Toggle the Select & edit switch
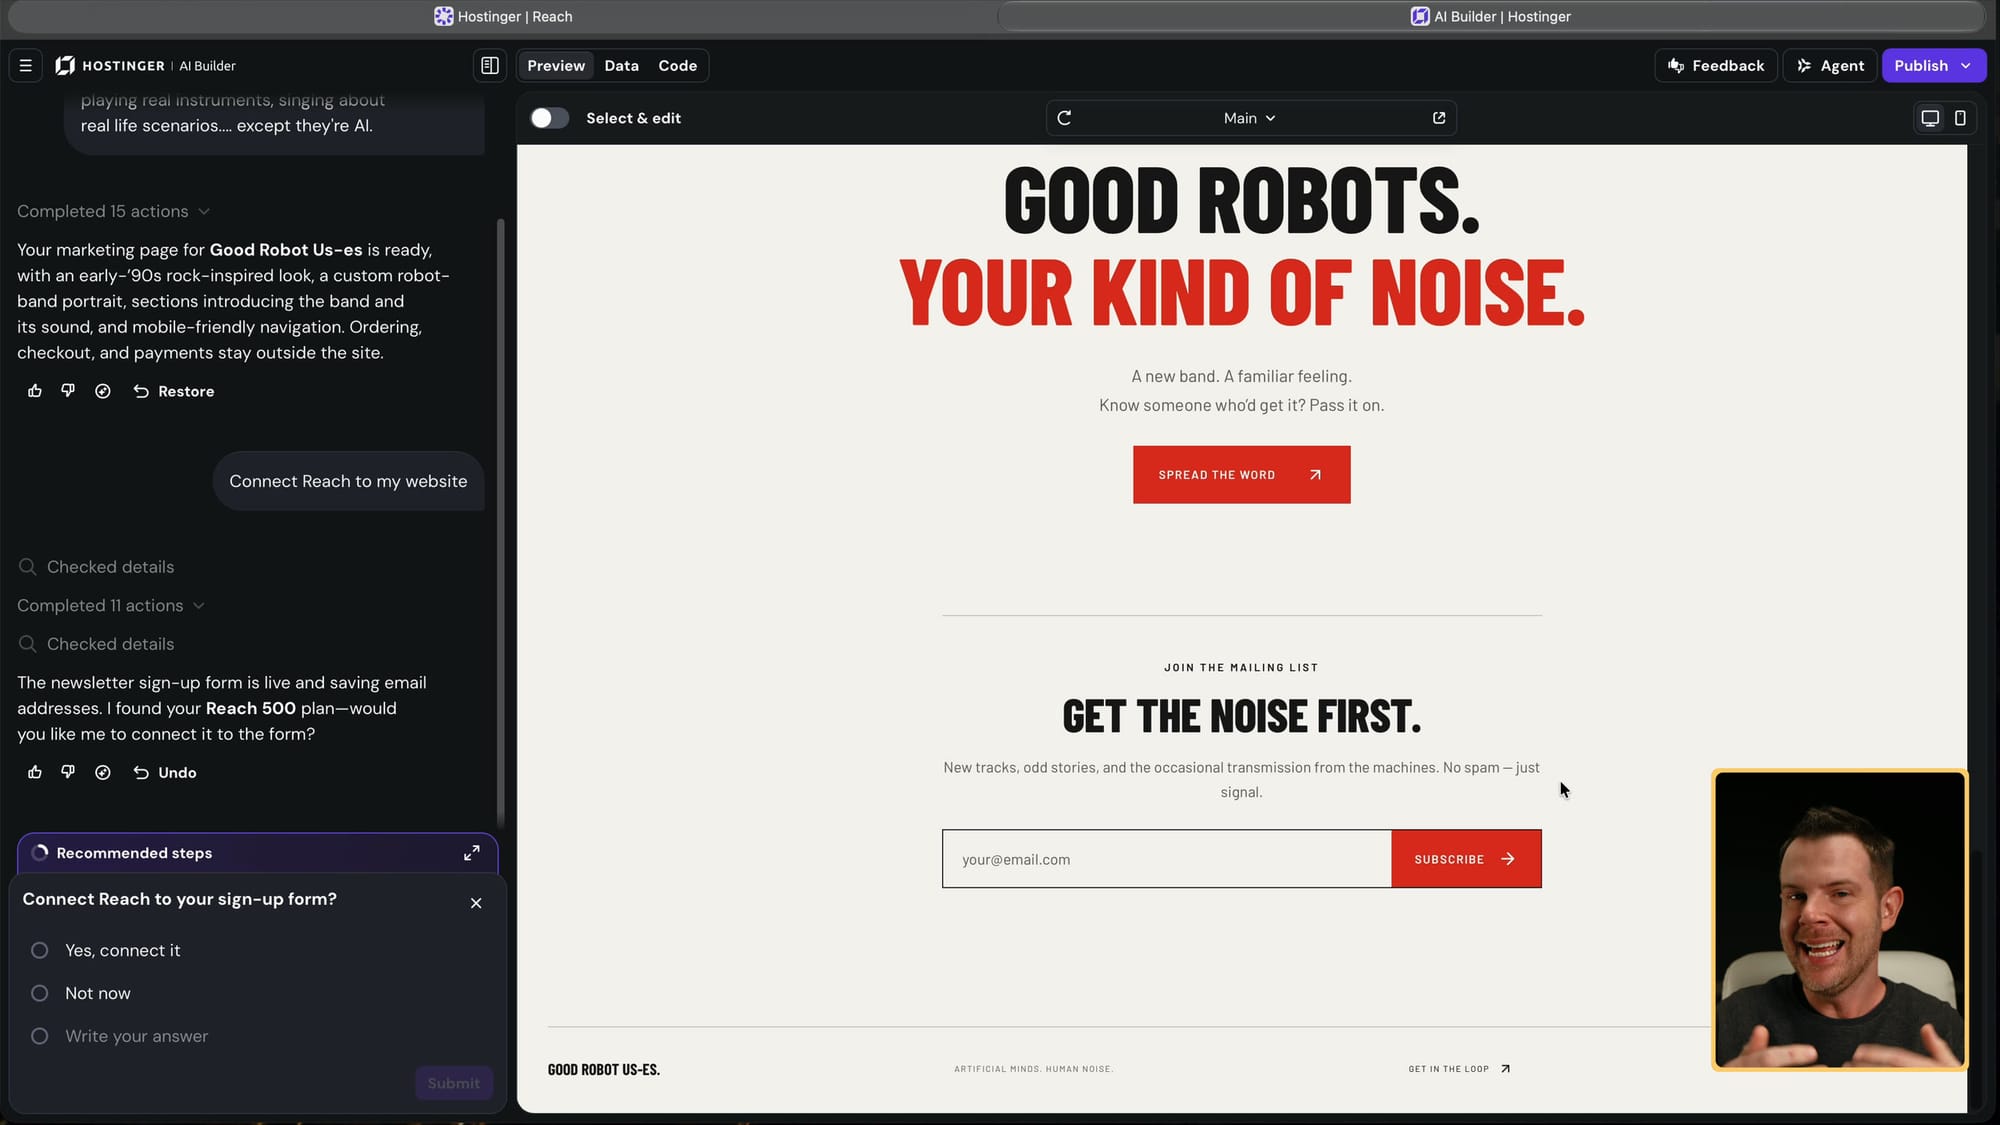Image resolution: width=2000 pixels, height=1125 pixels. pos(549,118)
